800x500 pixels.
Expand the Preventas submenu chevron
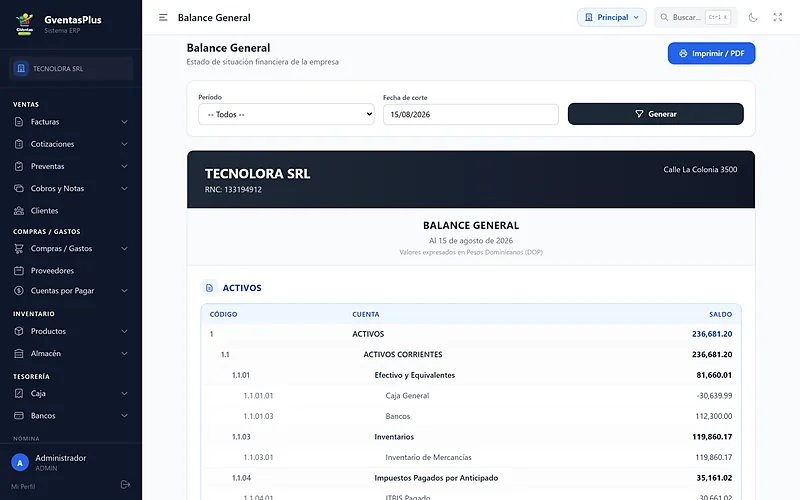tap(124, 166)
